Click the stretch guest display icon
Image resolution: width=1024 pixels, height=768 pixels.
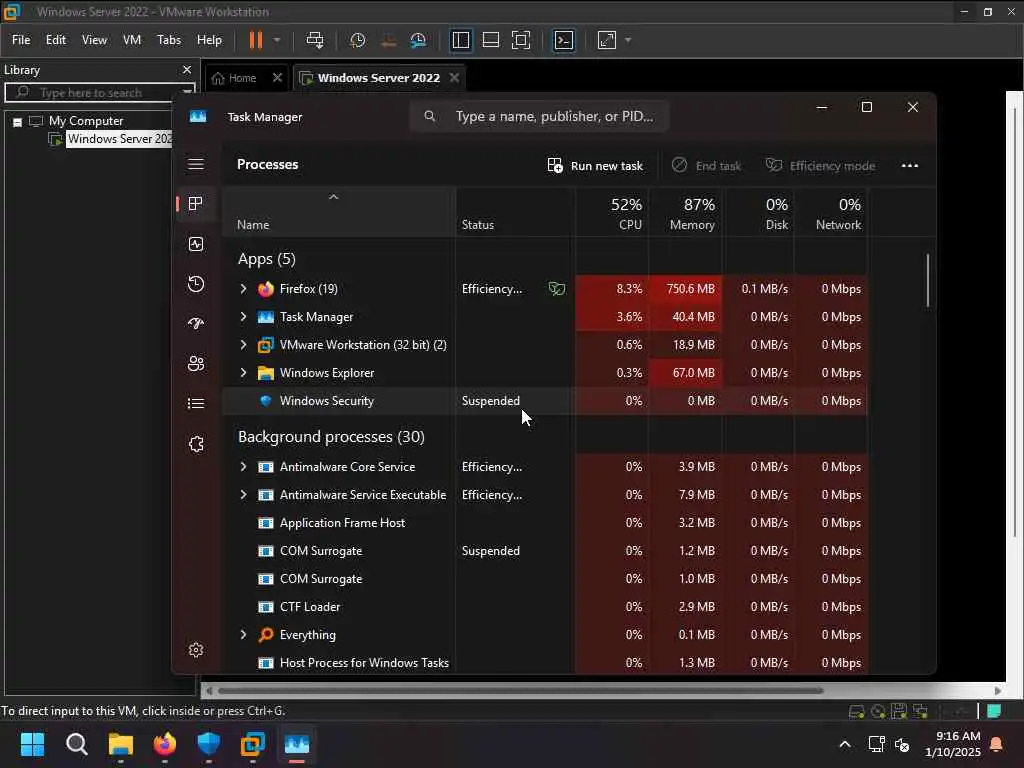click(x=607, y=40)
